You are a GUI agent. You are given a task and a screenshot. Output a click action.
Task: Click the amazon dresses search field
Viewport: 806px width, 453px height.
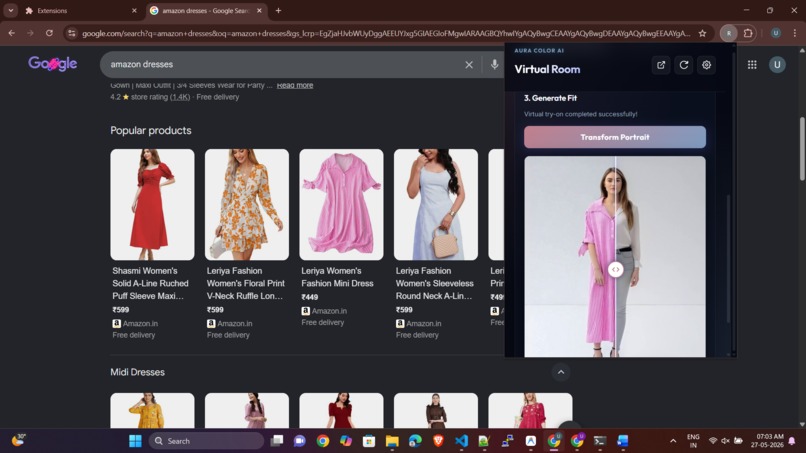click(283, 64)
